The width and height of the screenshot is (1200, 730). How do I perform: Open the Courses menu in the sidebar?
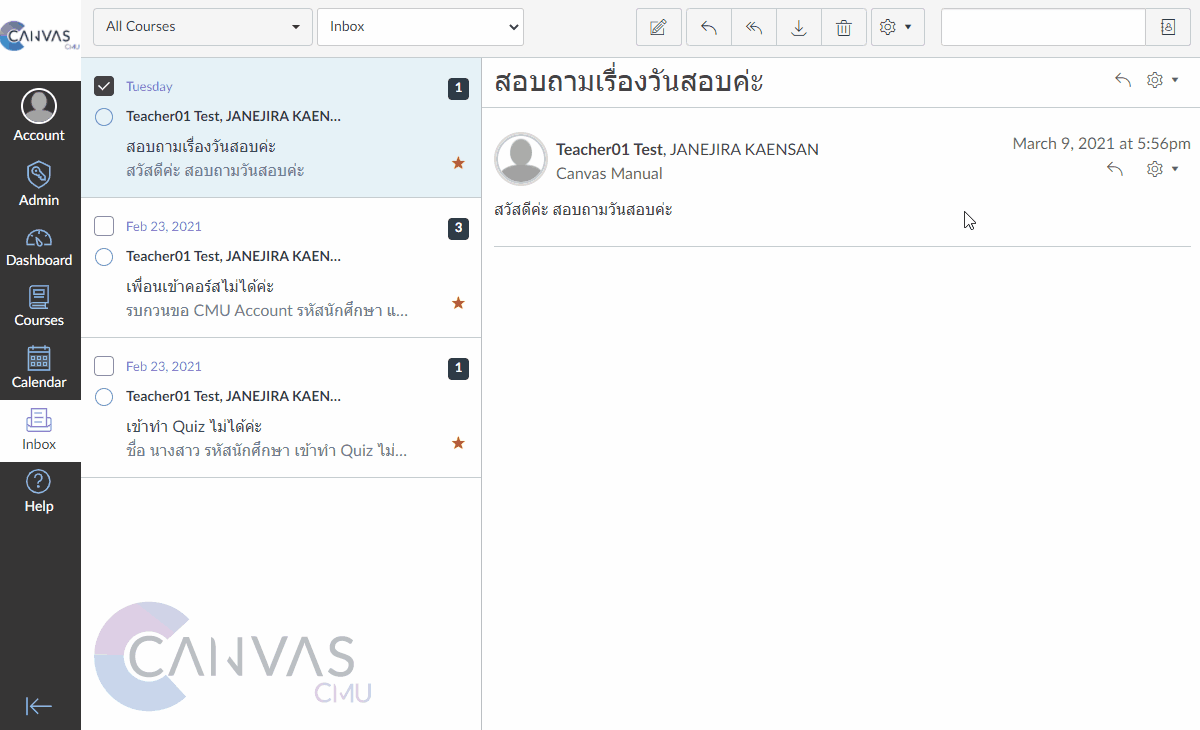tap(39, 306)
